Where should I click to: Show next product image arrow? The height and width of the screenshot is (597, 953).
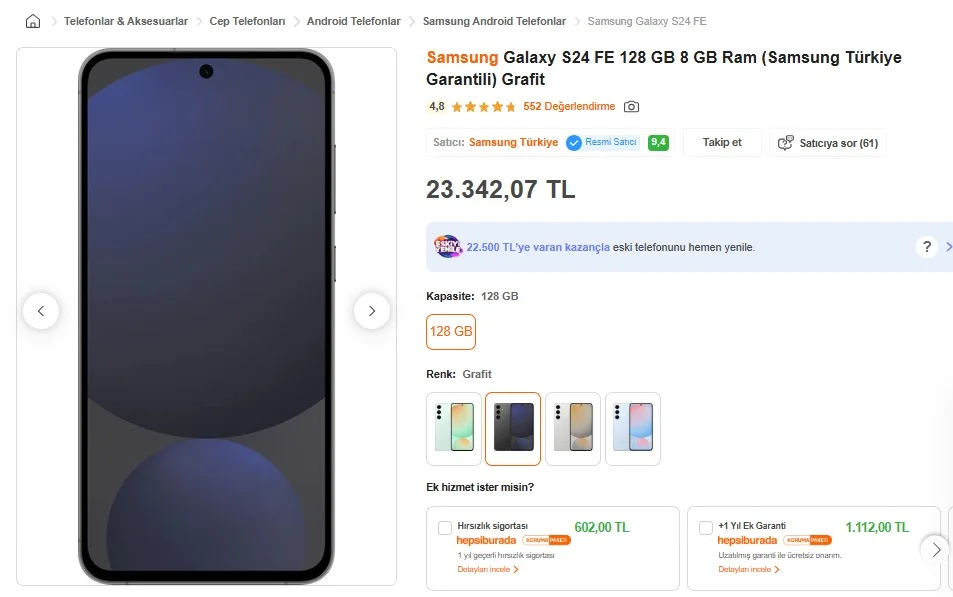coord(372,311)
